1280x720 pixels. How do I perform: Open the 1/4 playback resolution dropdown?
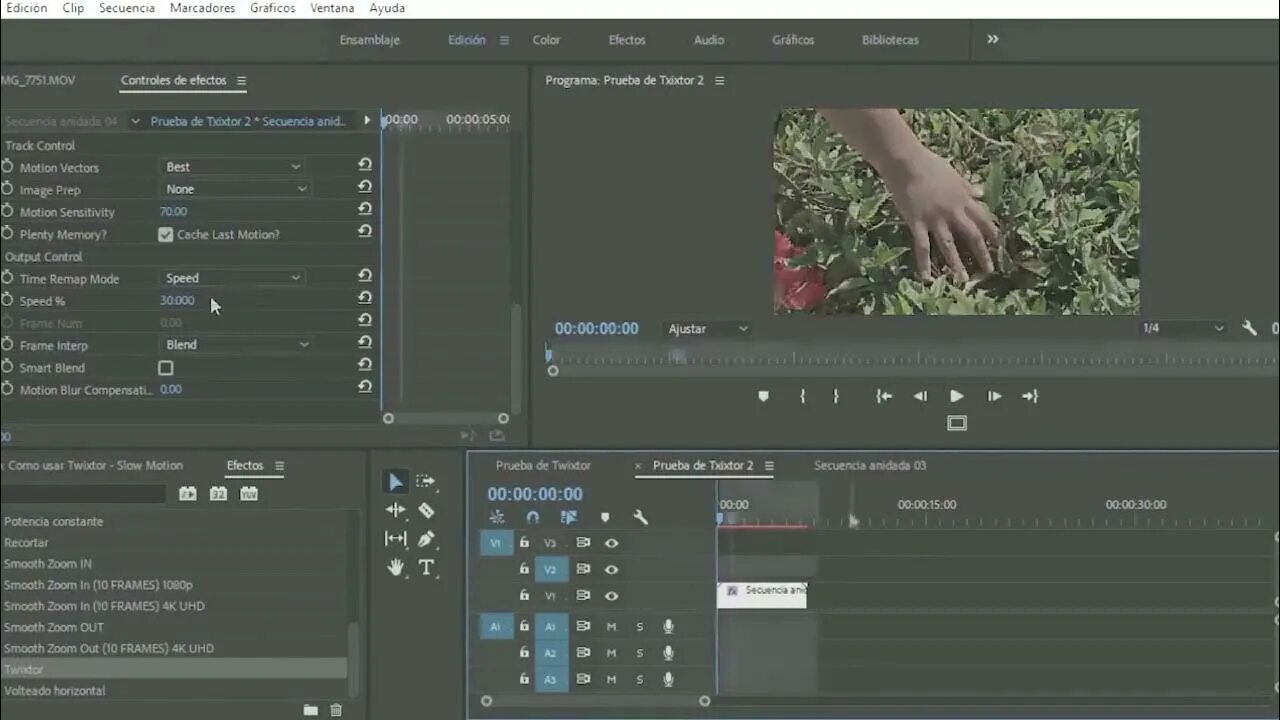point(1183,328)
